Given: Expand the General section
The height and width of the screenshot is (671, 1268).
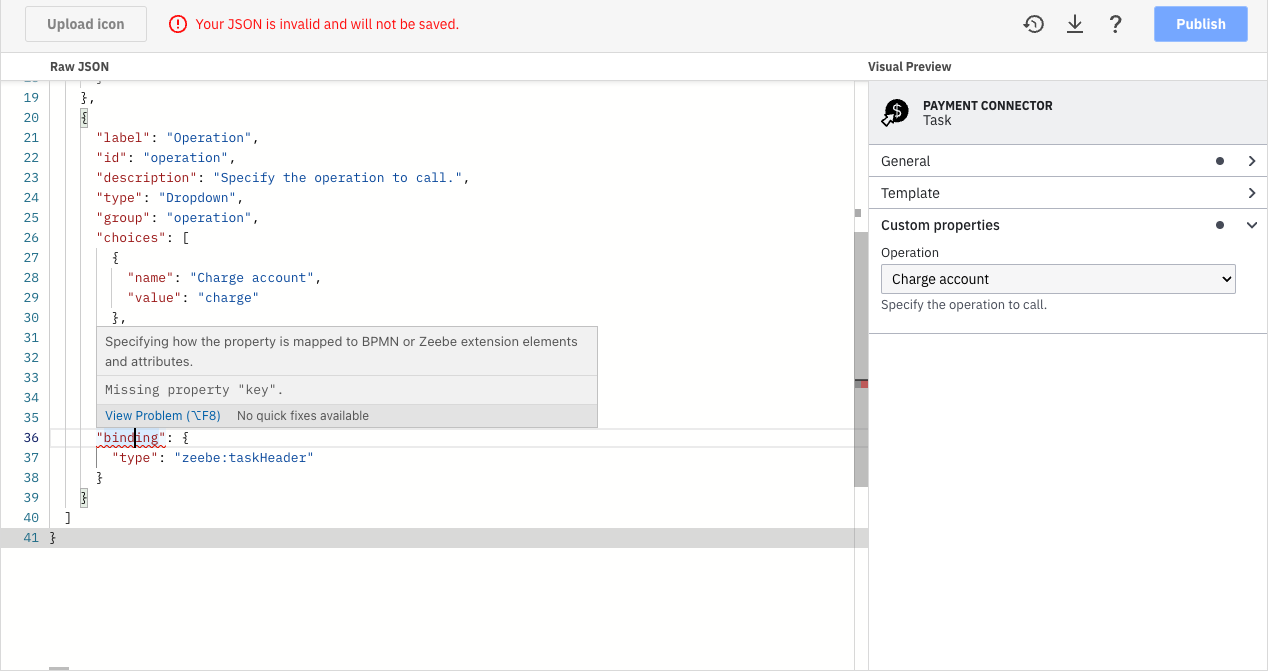Looking at the screenshot, I should tap(1252, 160).
